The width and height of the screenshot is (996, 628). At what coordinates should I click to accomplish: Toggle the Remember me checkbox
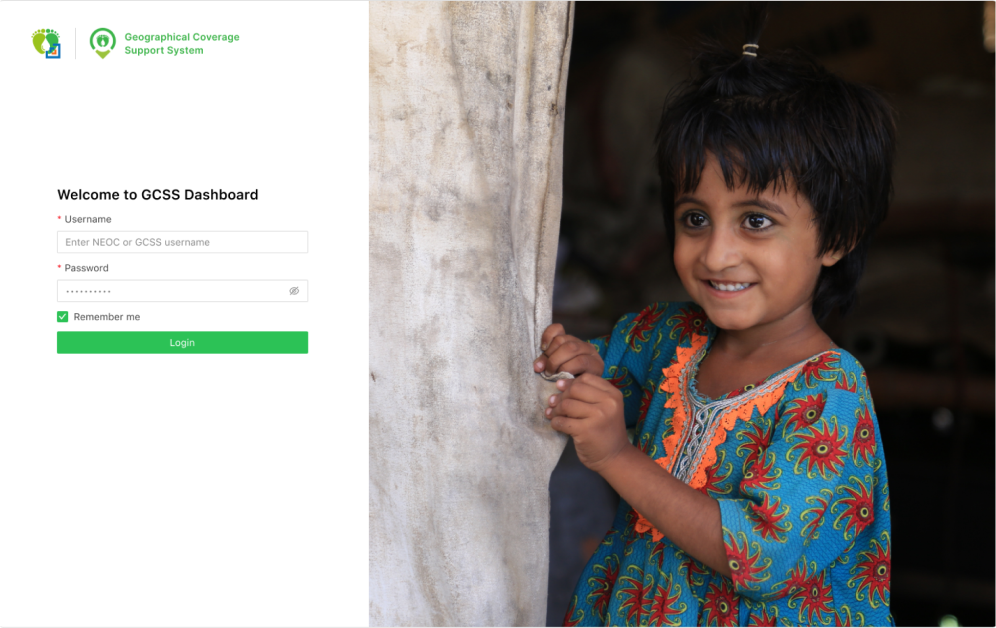62,317
